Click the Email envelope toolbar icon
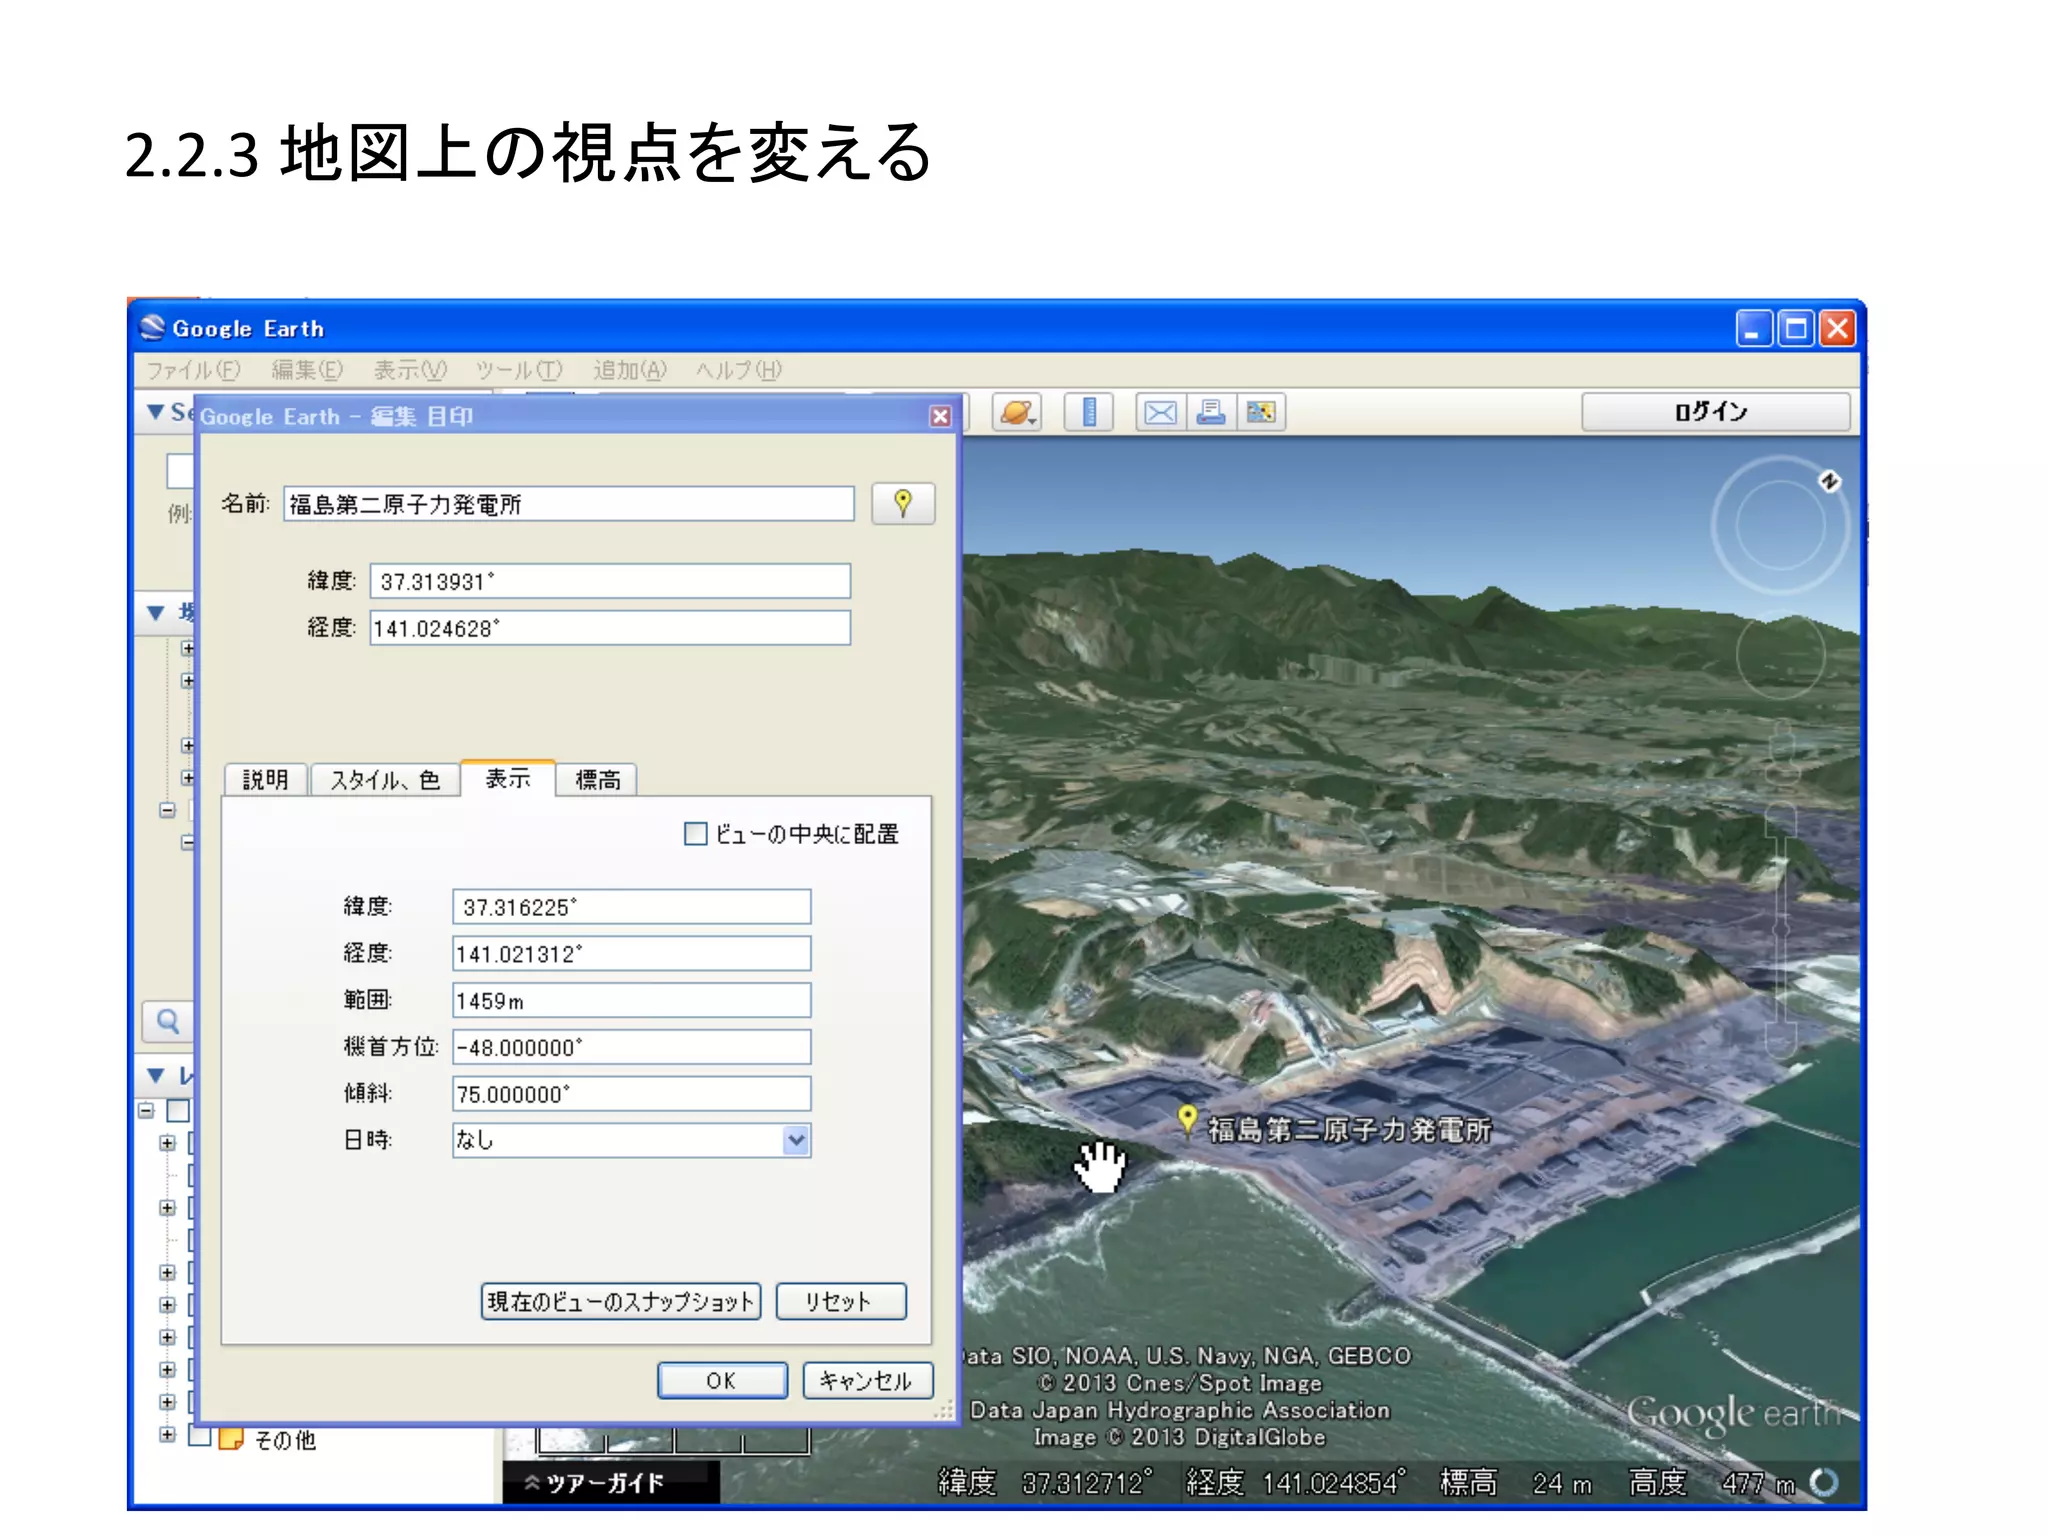The image size is (2048, 1536). click(1160, 412)
